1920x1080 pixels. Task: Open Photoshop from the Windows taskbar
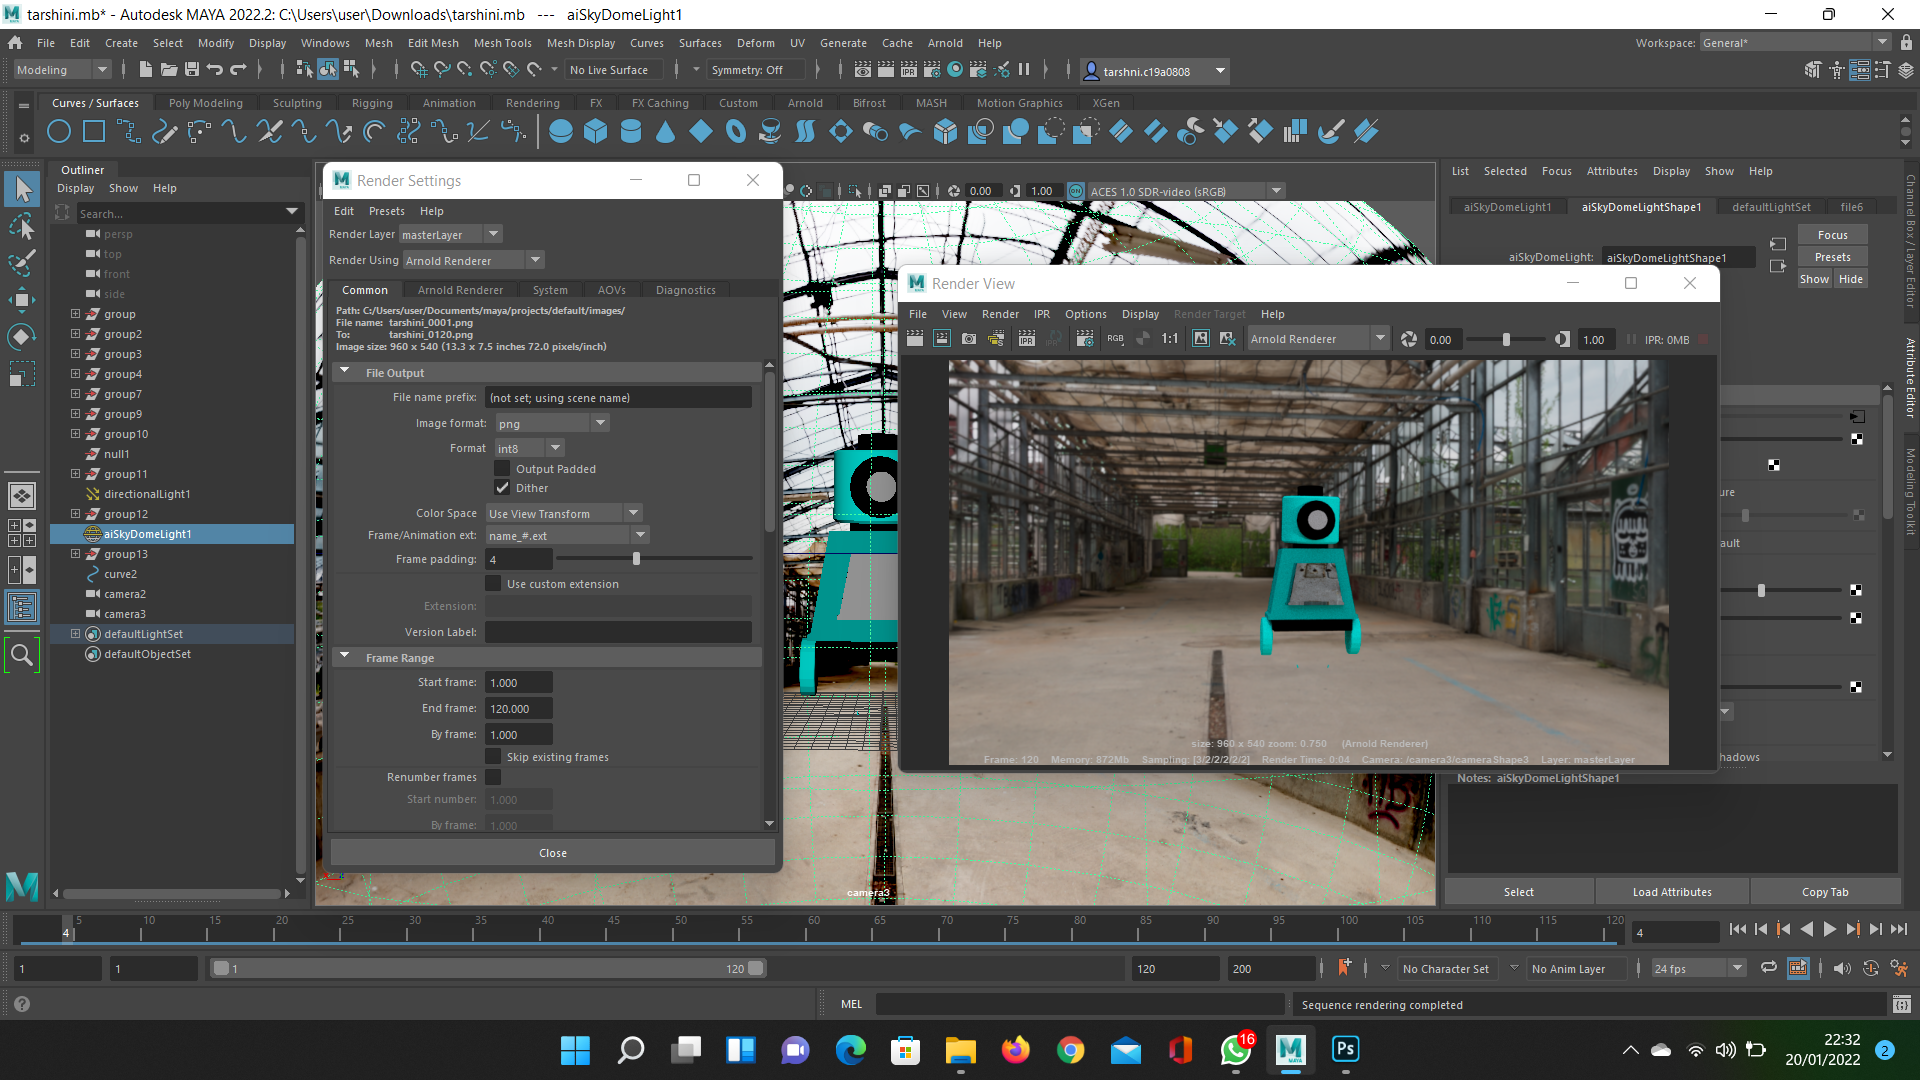(1345, 1049)
